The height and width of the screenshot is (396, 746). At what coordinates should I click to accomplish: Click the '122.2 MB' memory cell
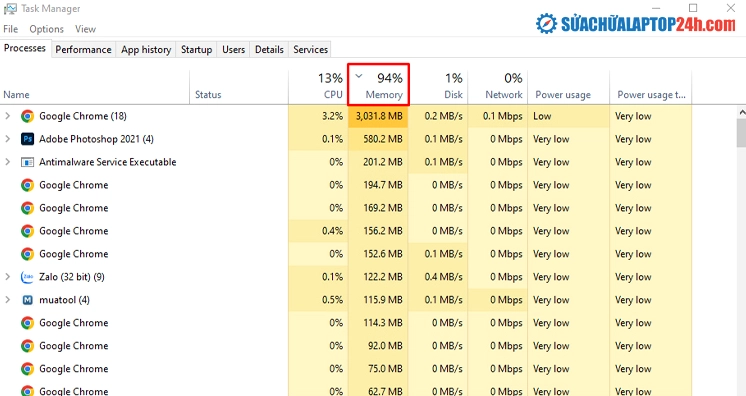click(x=378, y=277)
